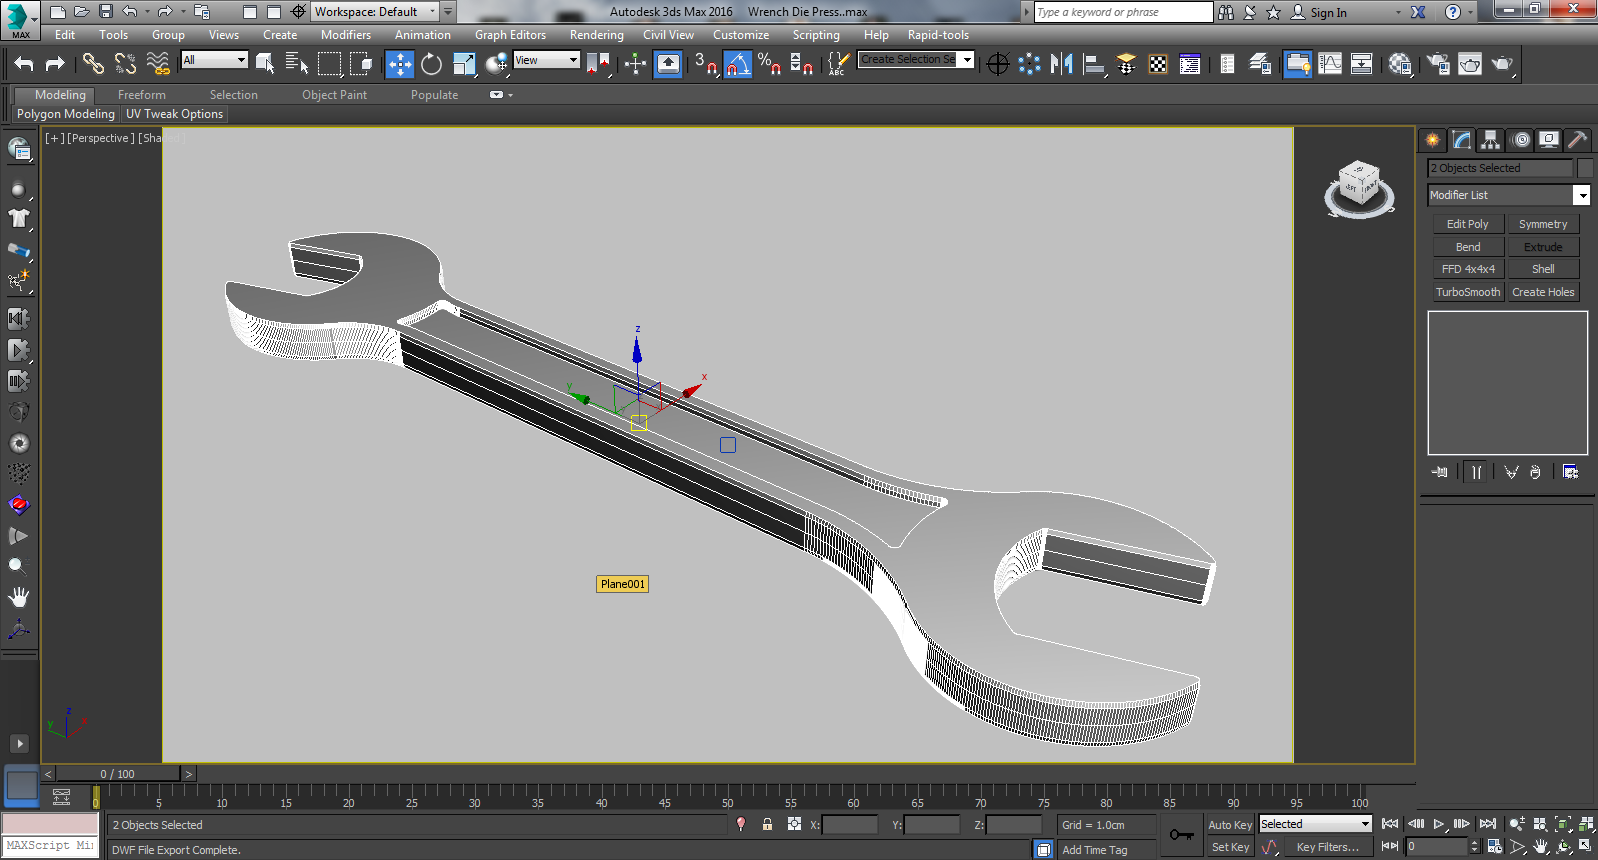Choose the Bind to Space Warp tool

pyautogui.click(x=158, y=64)
